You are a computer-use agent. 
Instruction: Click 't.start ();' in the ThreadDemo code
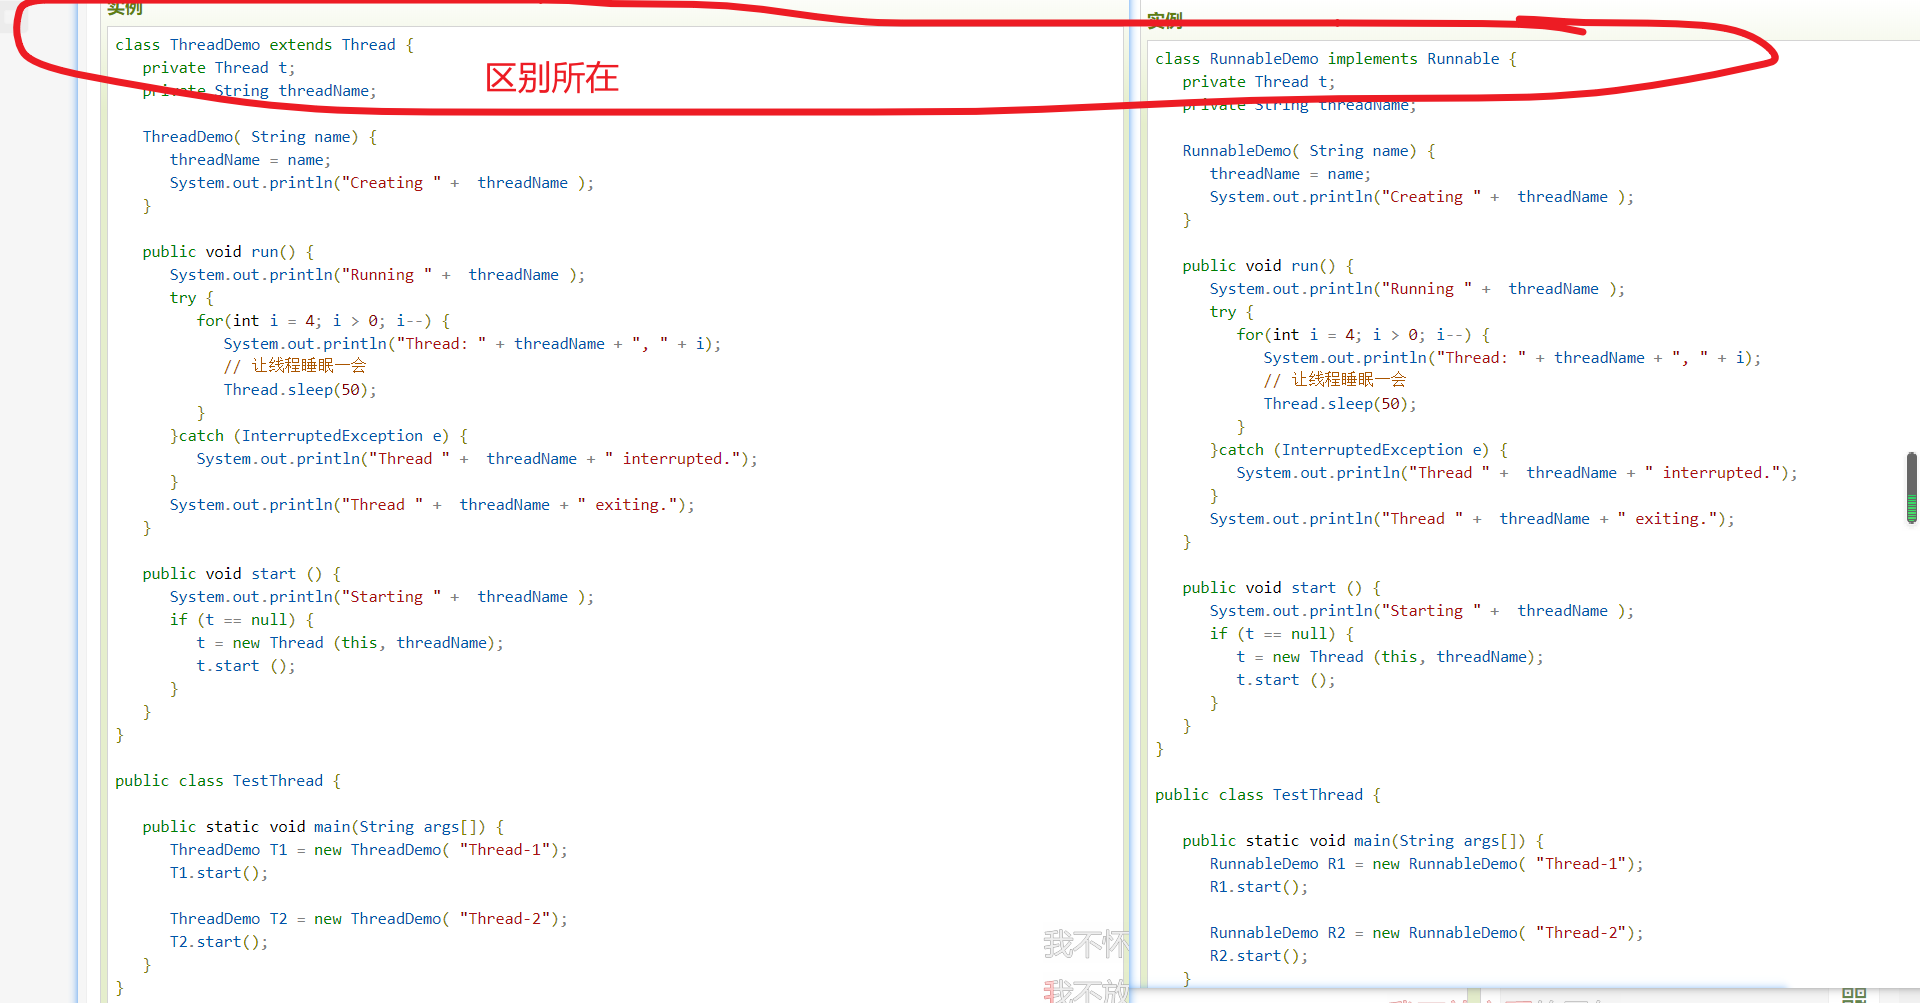pos(246,666)
